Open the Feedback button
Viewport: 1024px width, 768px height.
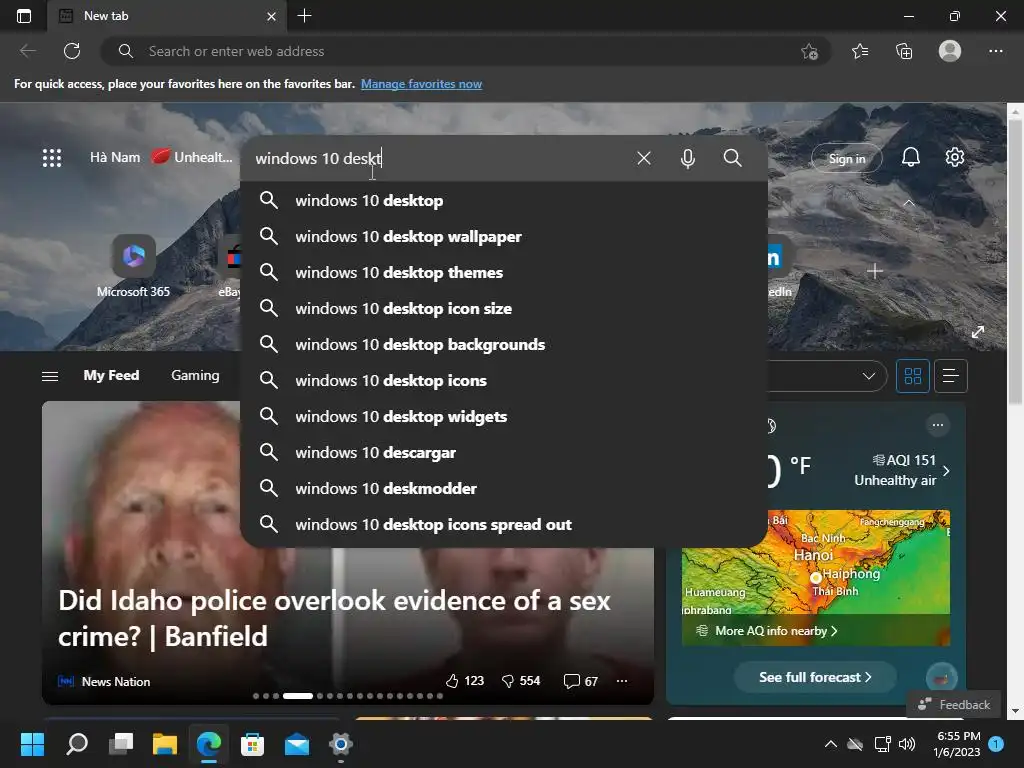(x=953, y=705)
